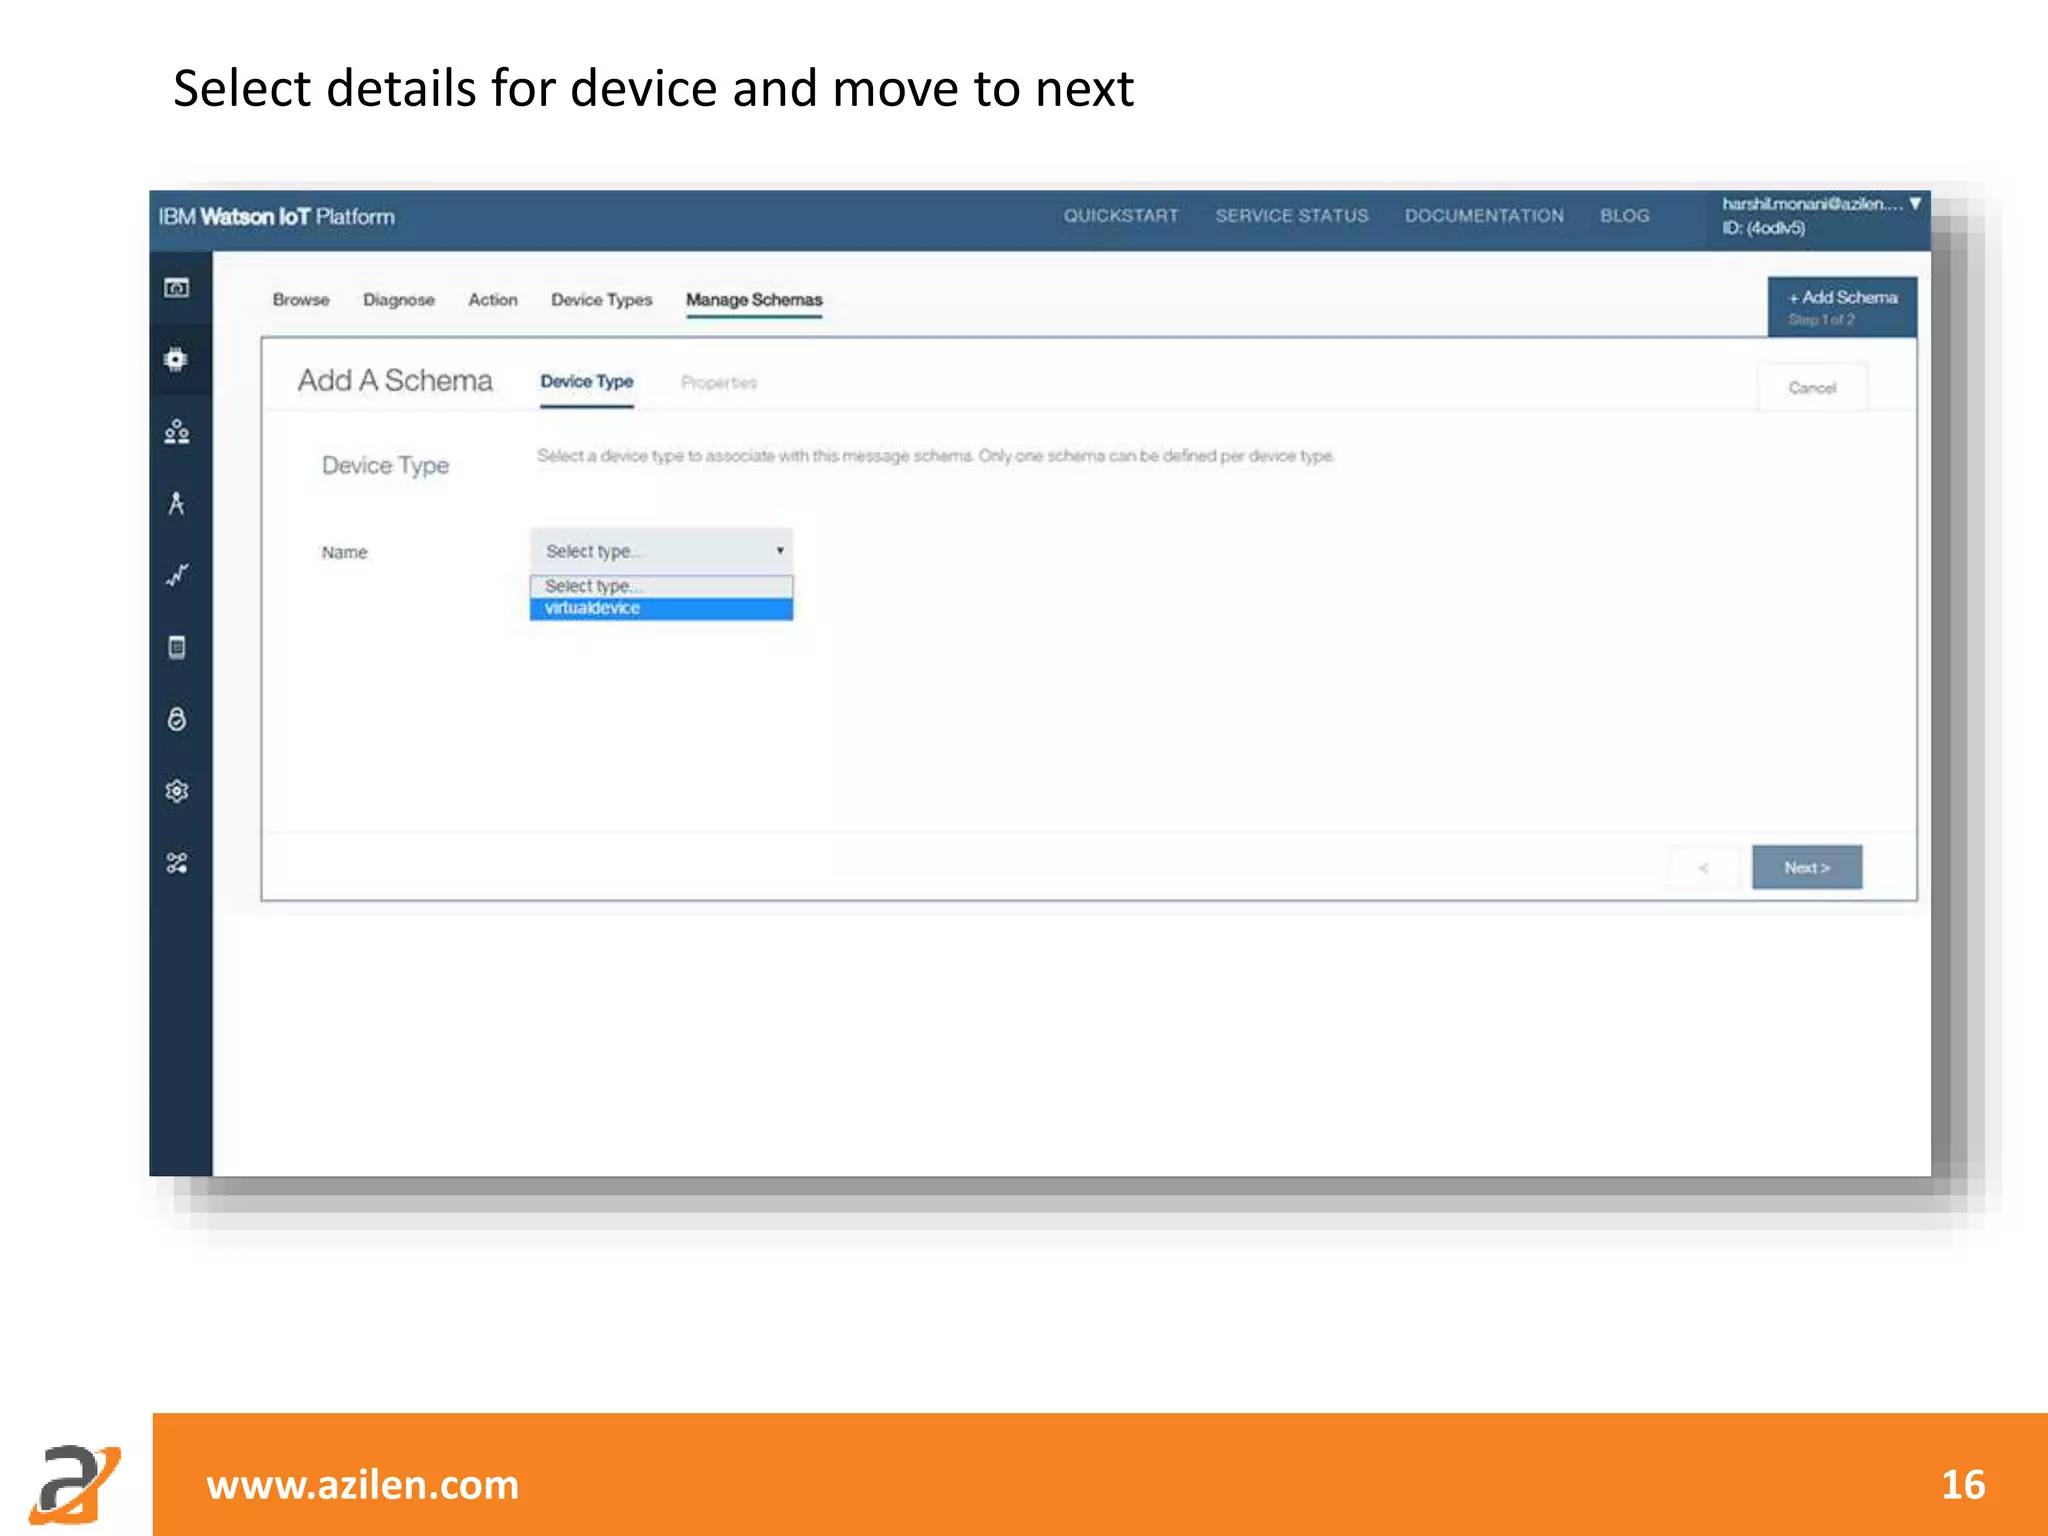
Task: Open the Browse tab
Action: click(x=300, y=300)
